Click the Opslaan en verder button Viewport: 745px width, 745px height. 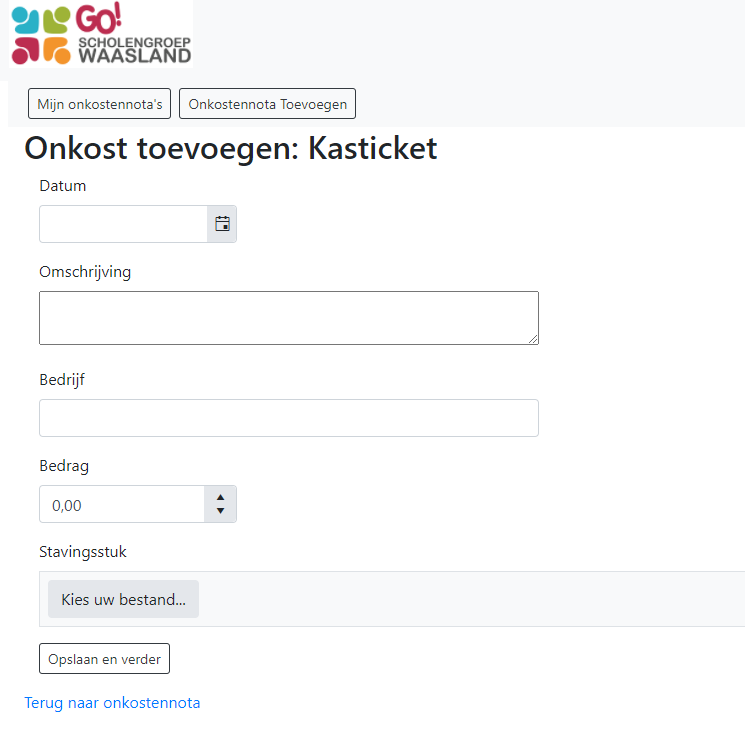point(104,659)
